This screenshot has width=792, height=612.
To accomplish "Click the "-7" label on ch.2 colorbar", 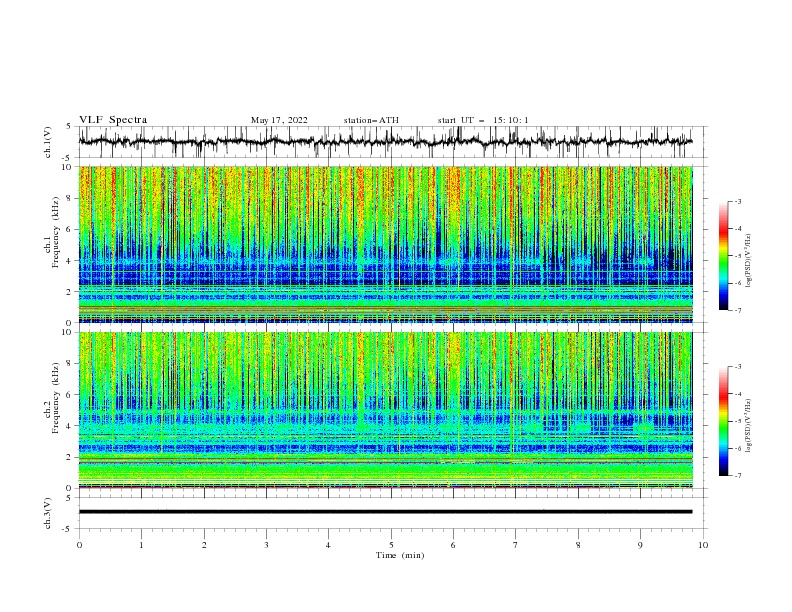I will [x=738, y=476].
